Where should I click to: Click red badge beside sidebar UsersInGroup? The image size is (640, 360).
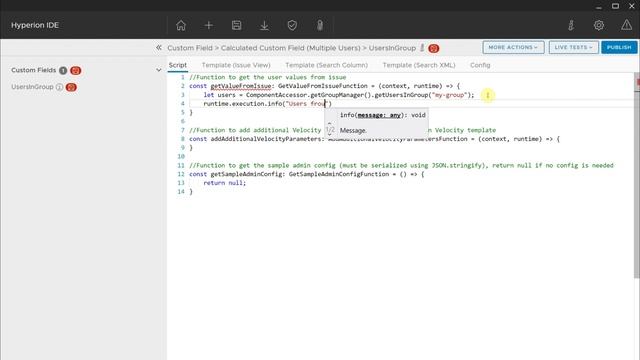coord(71,87)
